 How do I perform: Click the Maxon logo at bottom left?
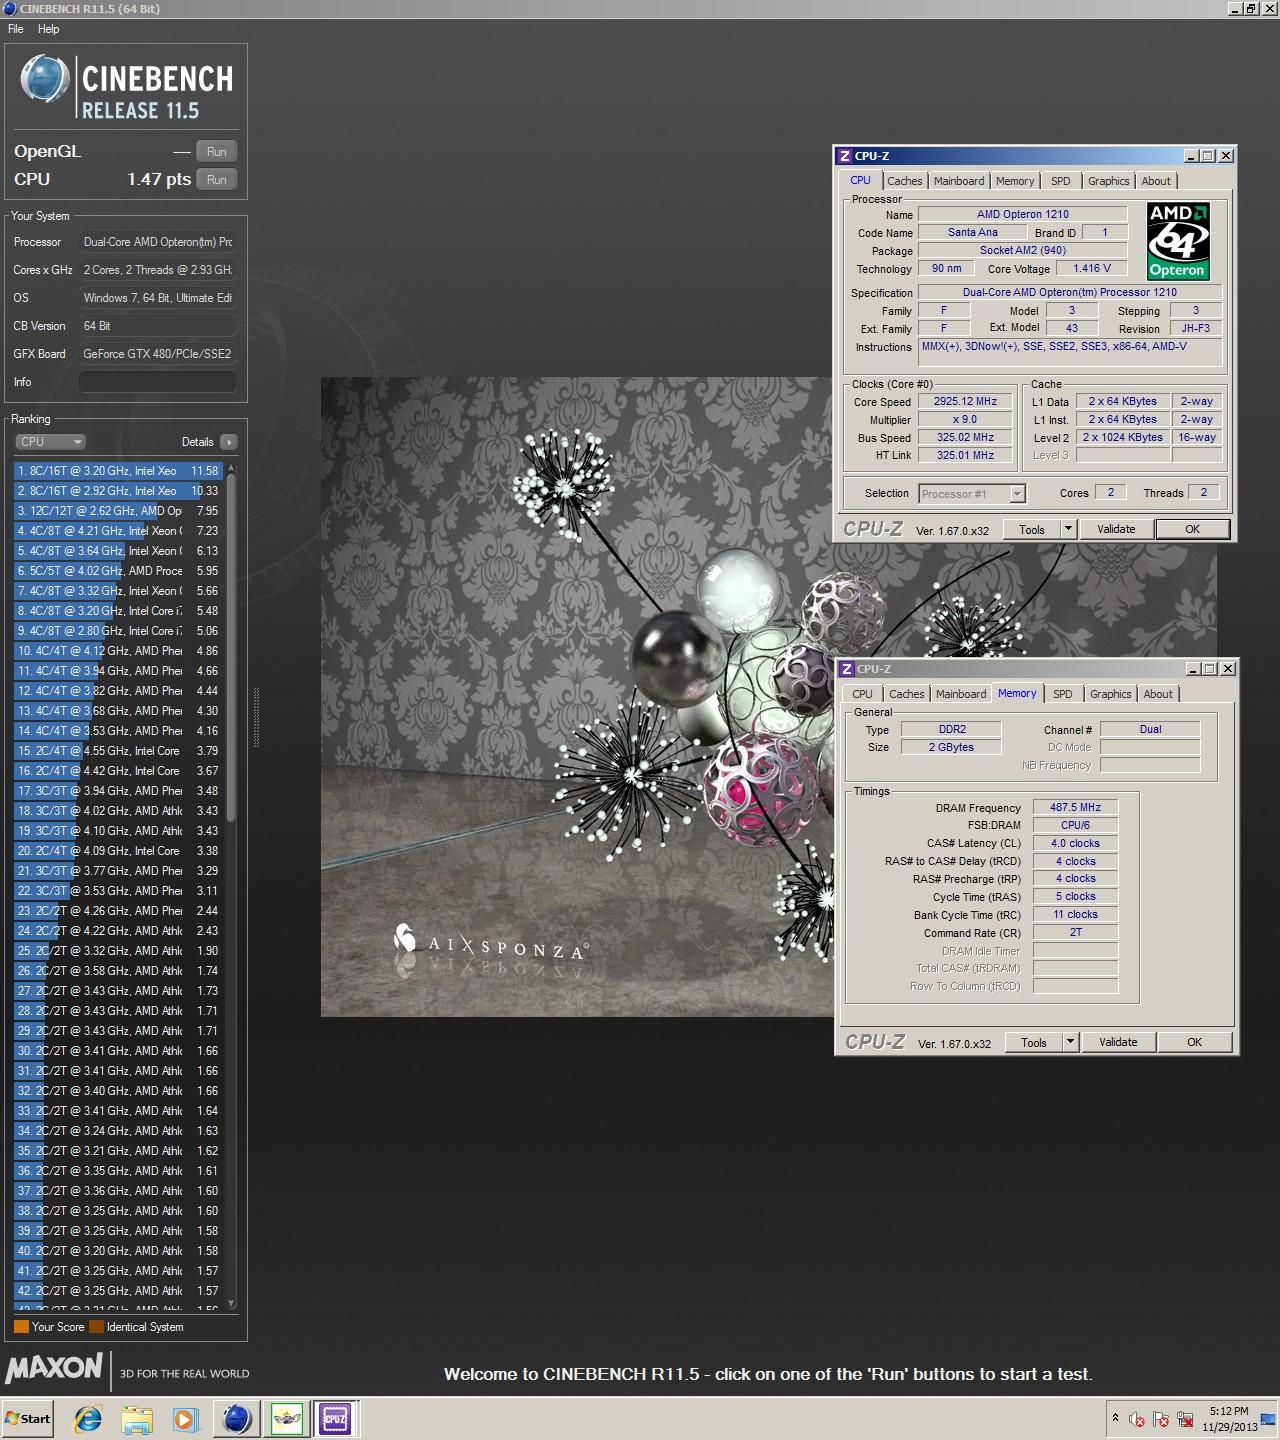54,1368
